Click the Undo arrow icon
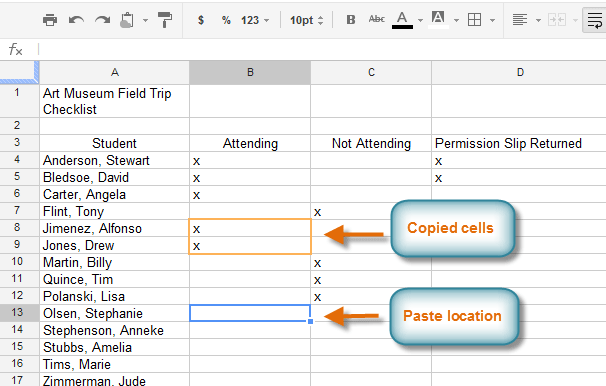Viewport: 606px width, 386px height. (x=76, y=19)
